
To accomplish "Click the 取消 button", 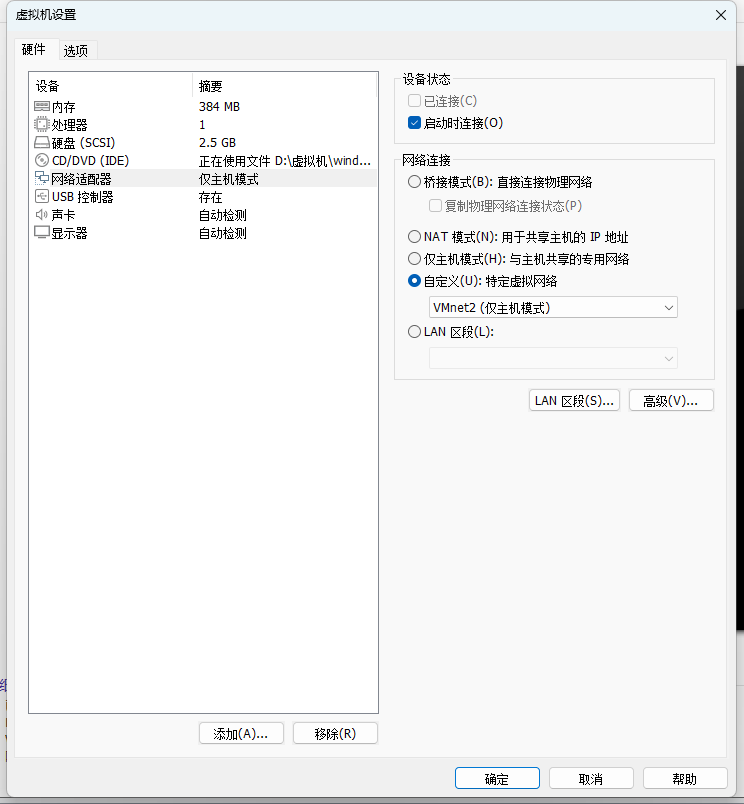I will [x=591, y=778].
